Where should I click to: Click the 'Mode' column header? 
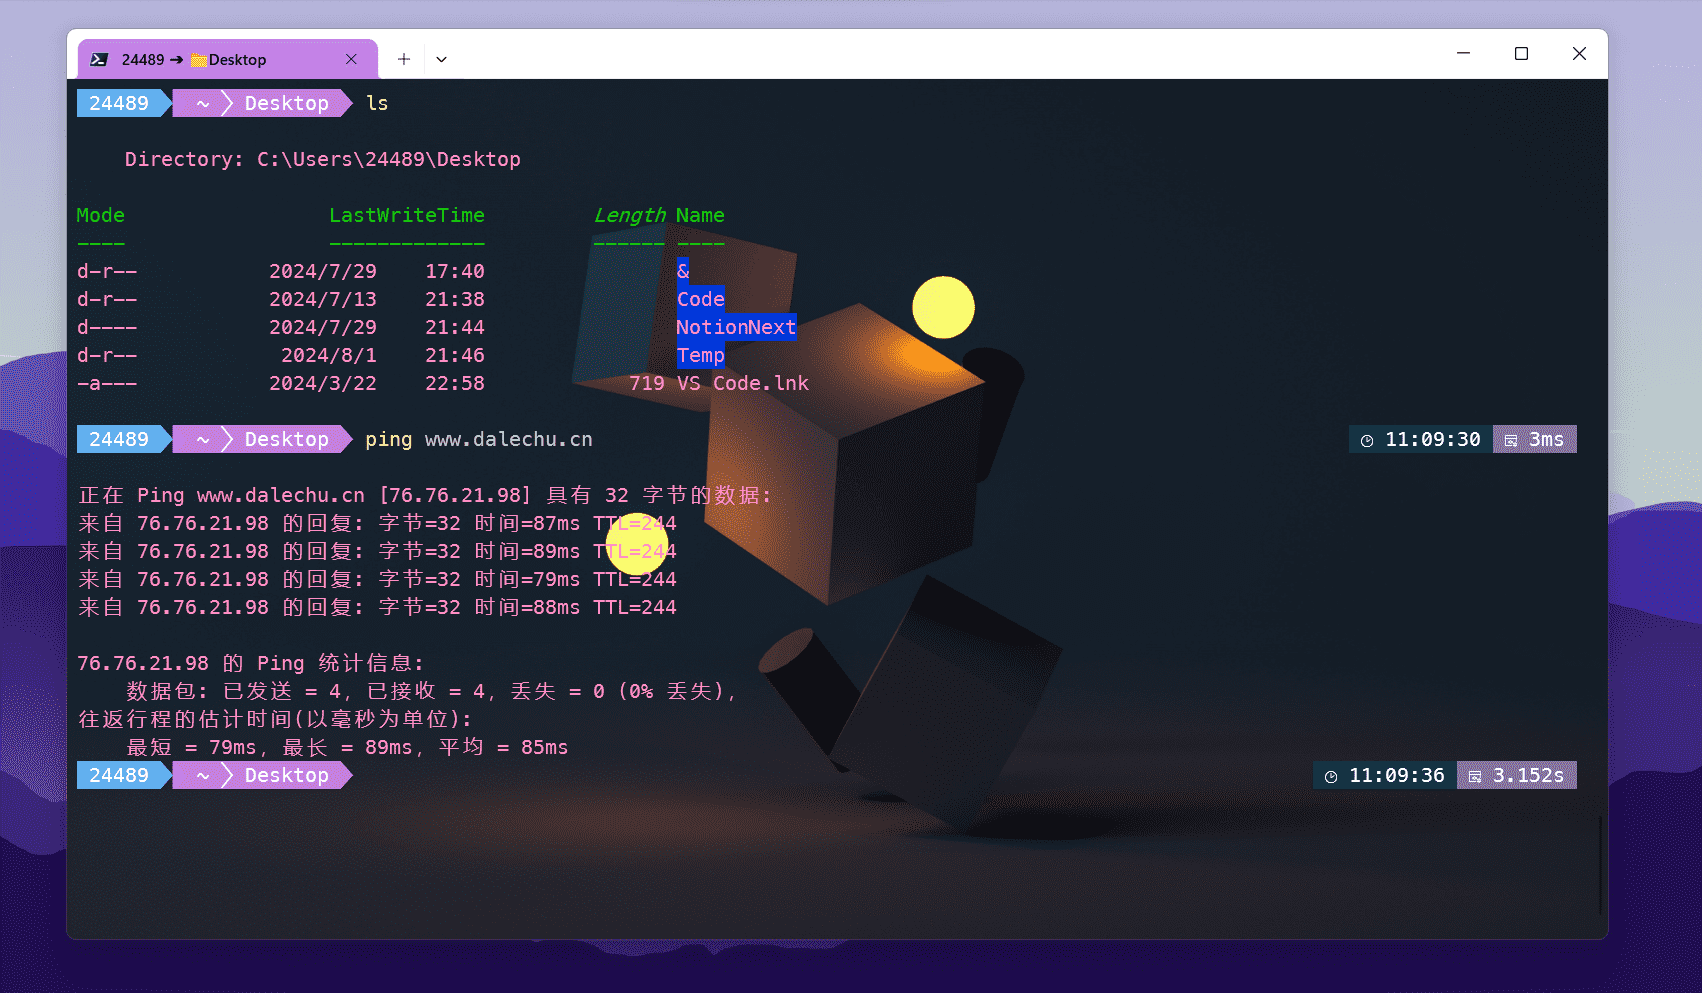[x=101, y=215]
